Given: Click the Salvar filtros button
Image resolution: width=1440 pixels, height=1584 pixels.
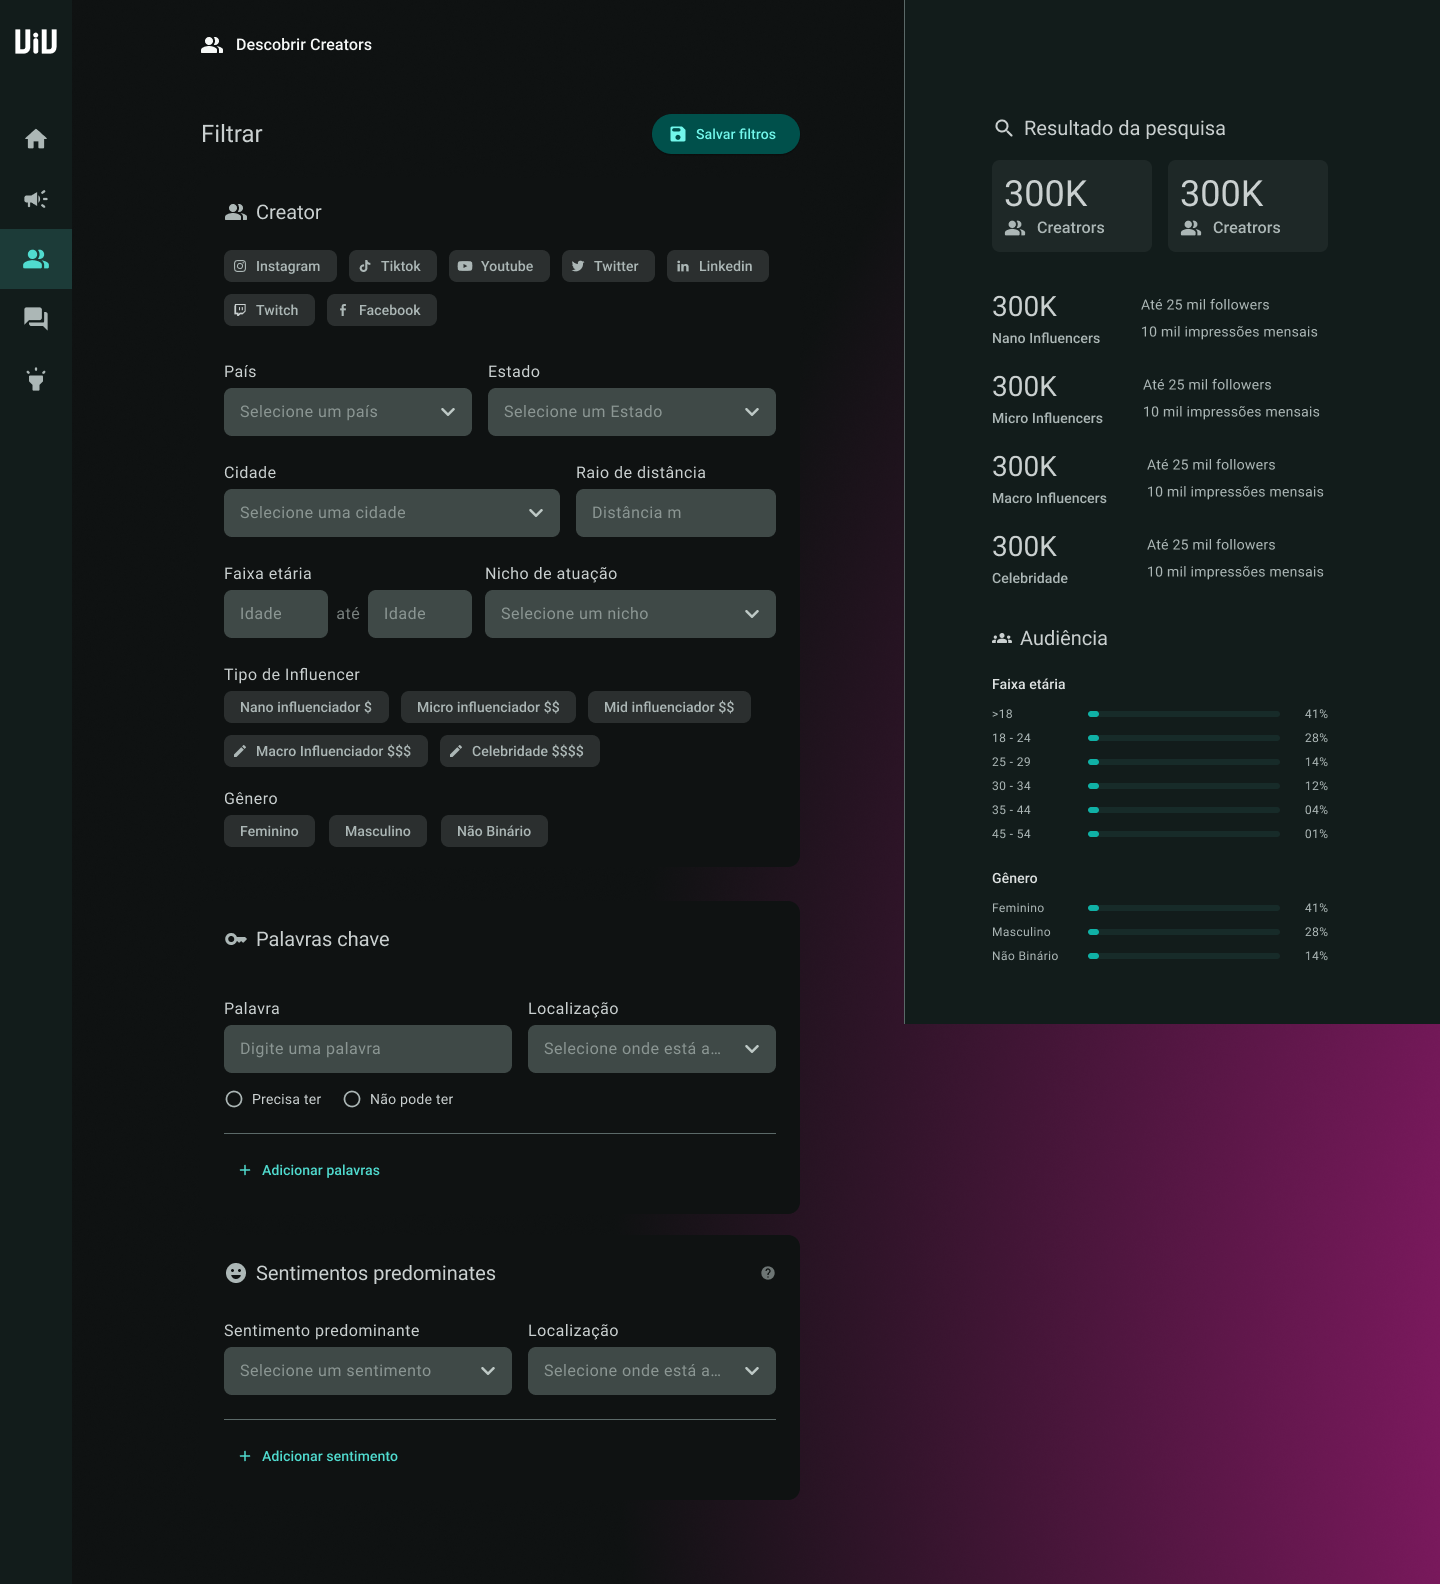Looking at the screenshot, I should coord(726,134).
